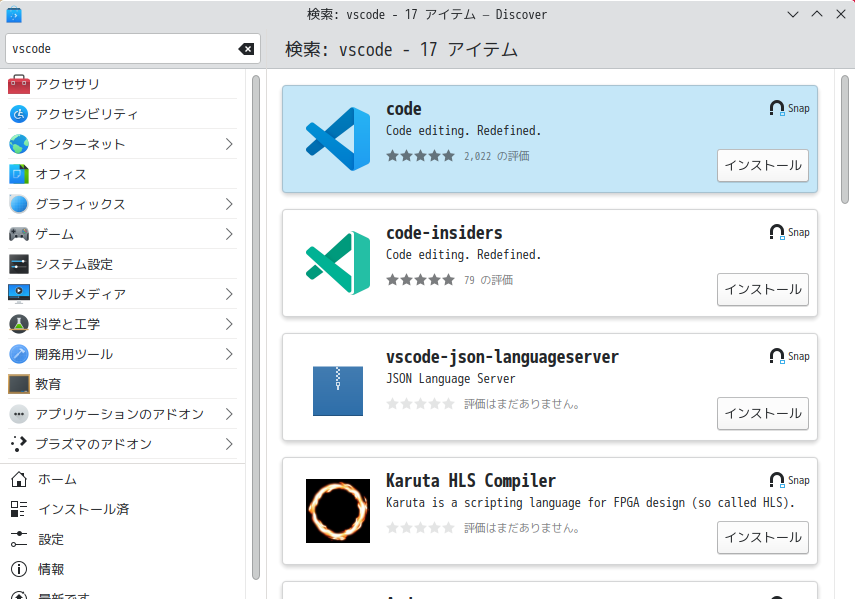This screenshot has width=855, height=599.
Task: Install the code snap
Action: 762,165
